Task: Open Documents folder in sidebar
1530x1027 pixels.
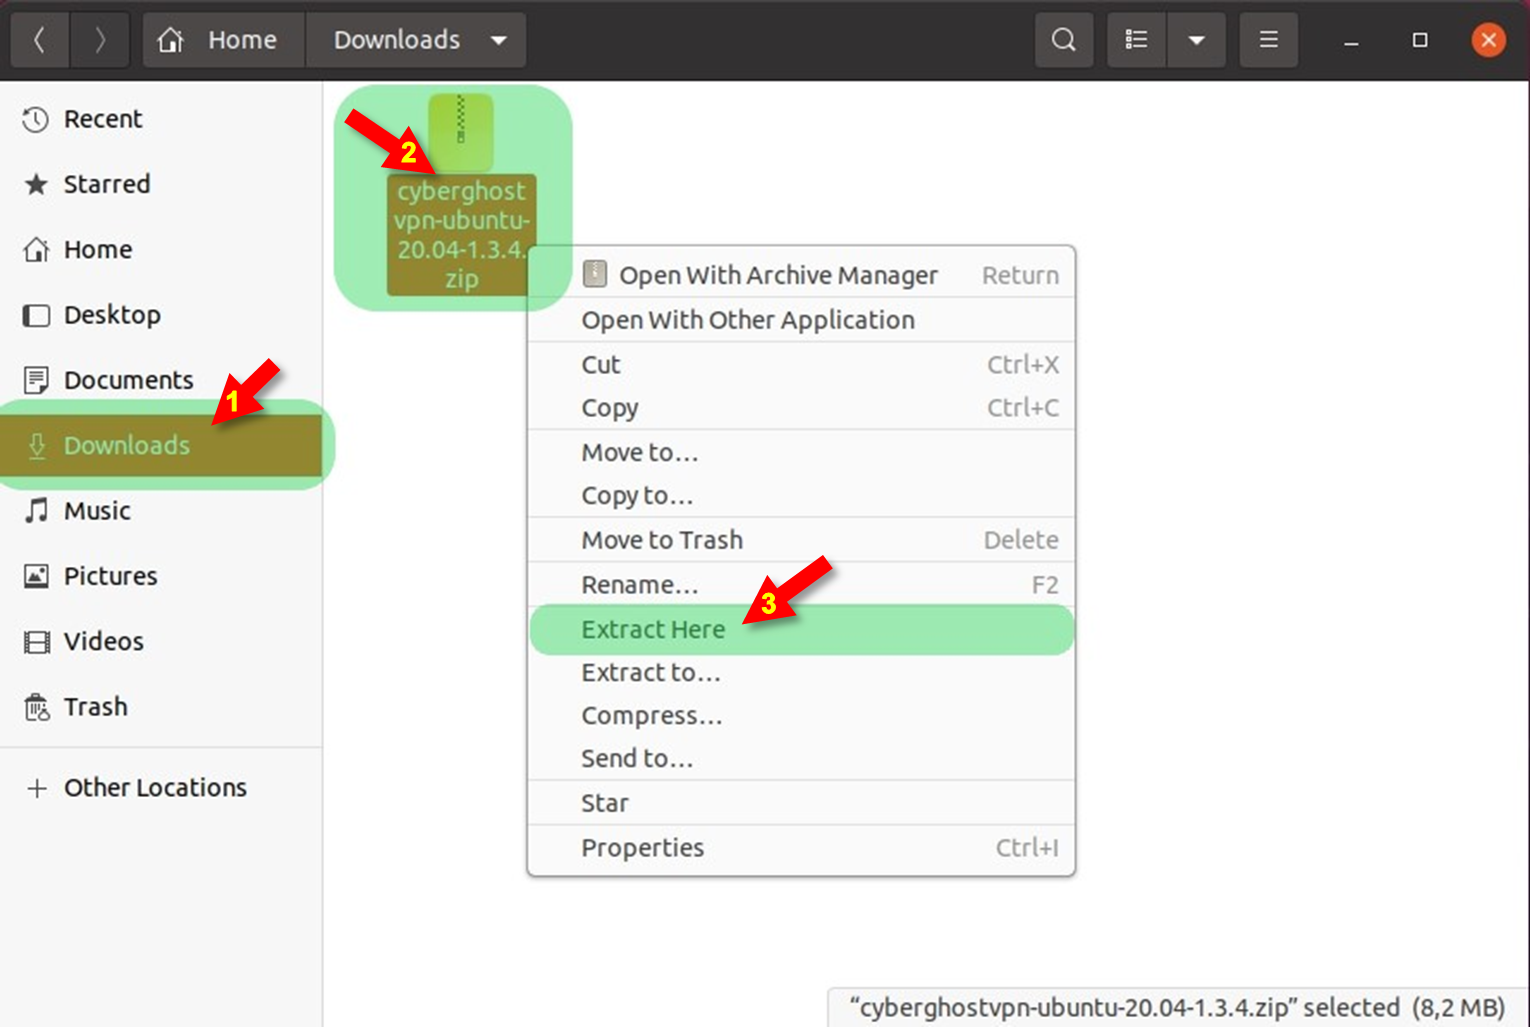Action: (x=161, y=380)
